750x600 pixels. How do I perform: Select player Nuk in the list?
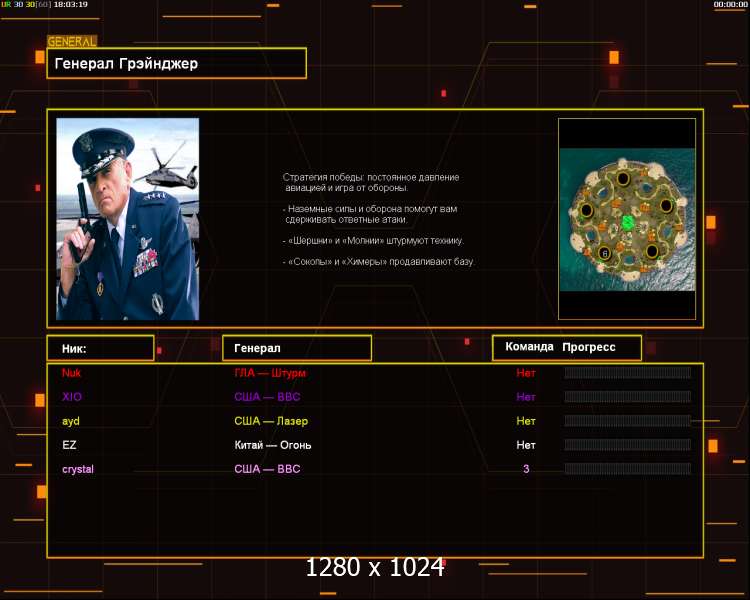coord(71,373)
